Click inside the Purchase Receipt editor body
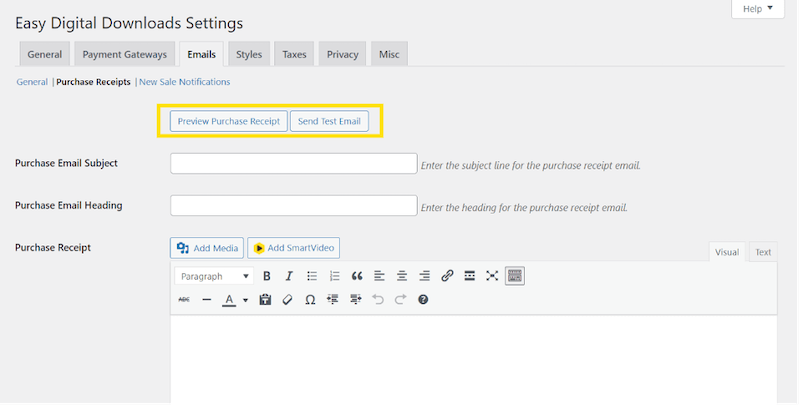The image size is (800, 405). pos(473,360)
